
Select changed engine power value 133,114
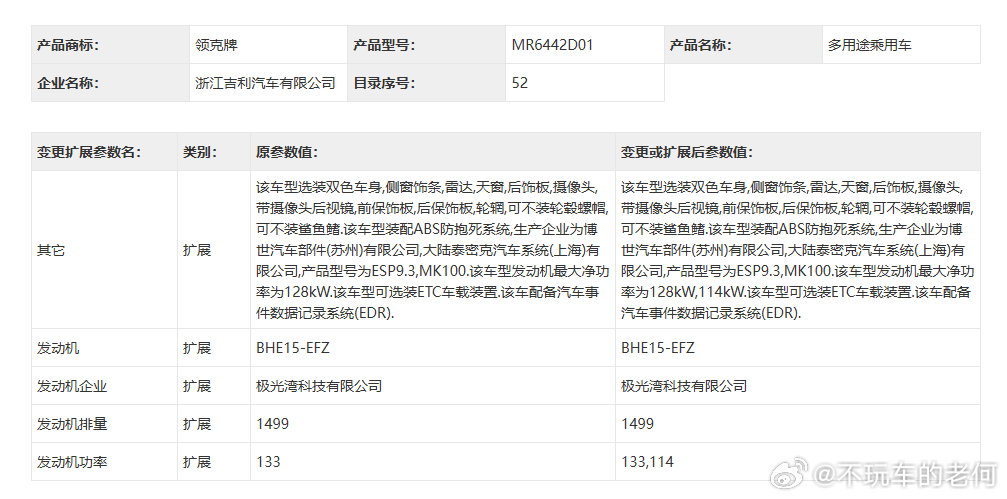(x=647, y=462)
